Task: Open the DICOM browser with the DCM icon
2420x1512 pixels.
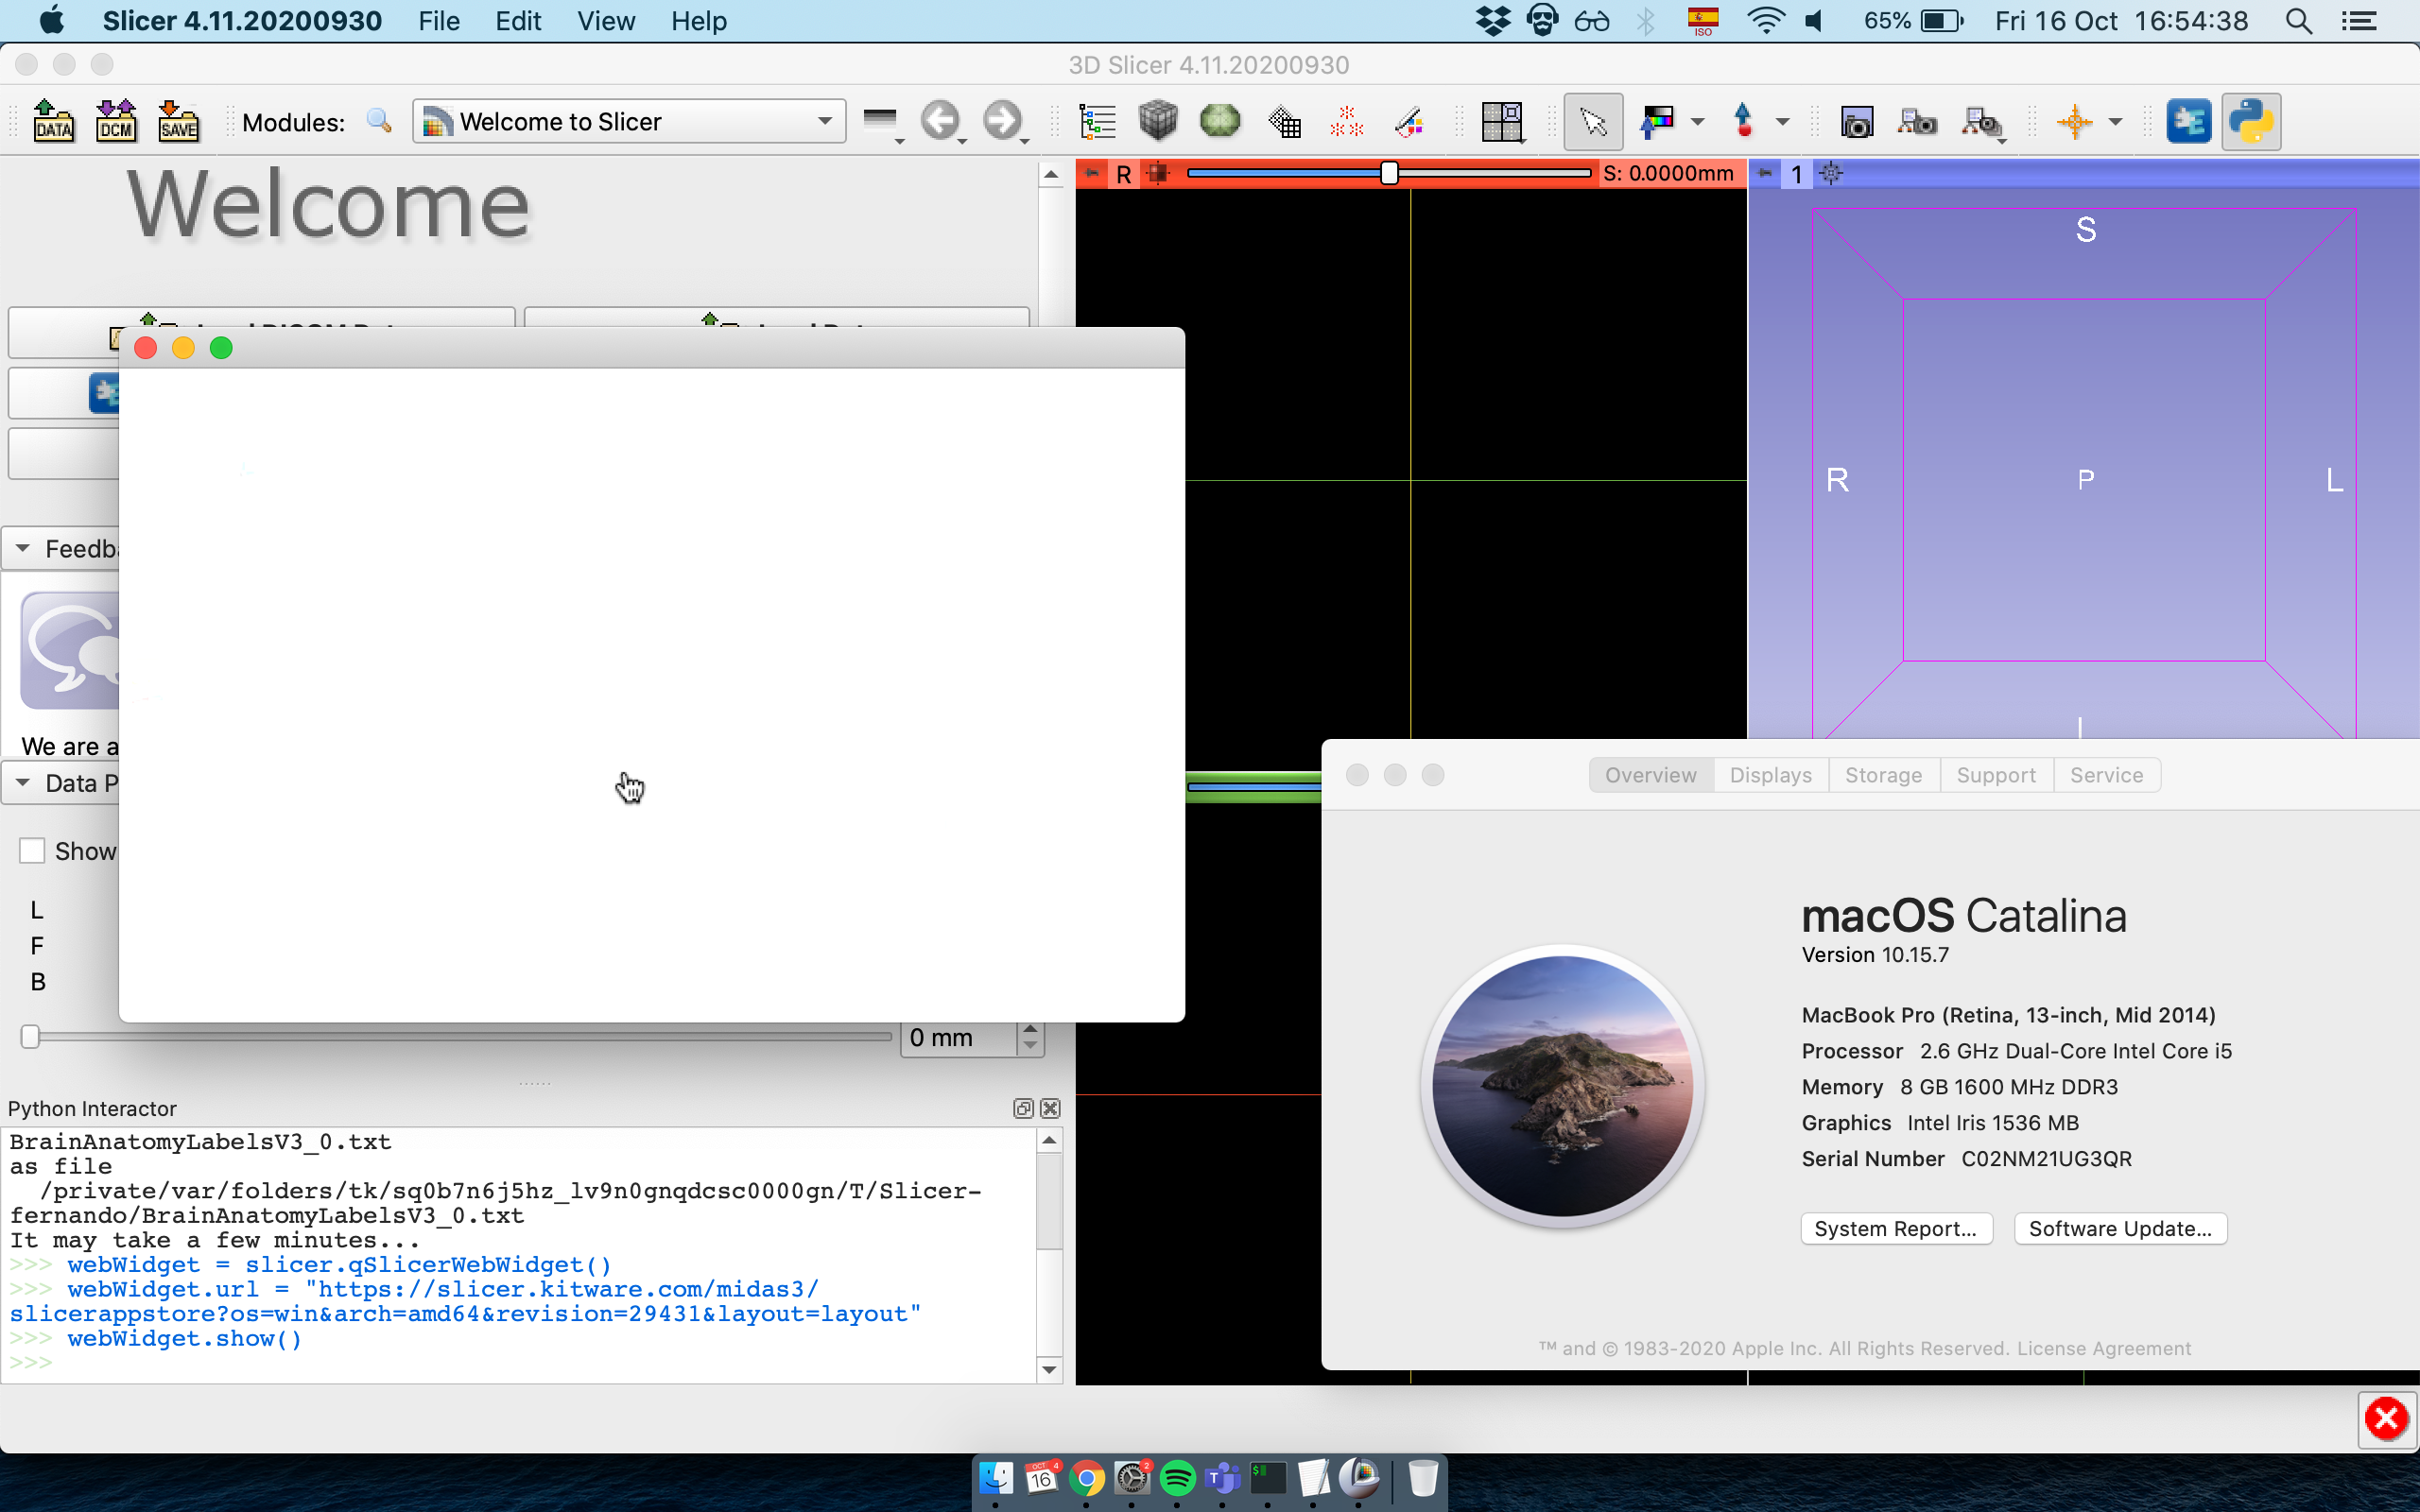Action: (117, 120)
